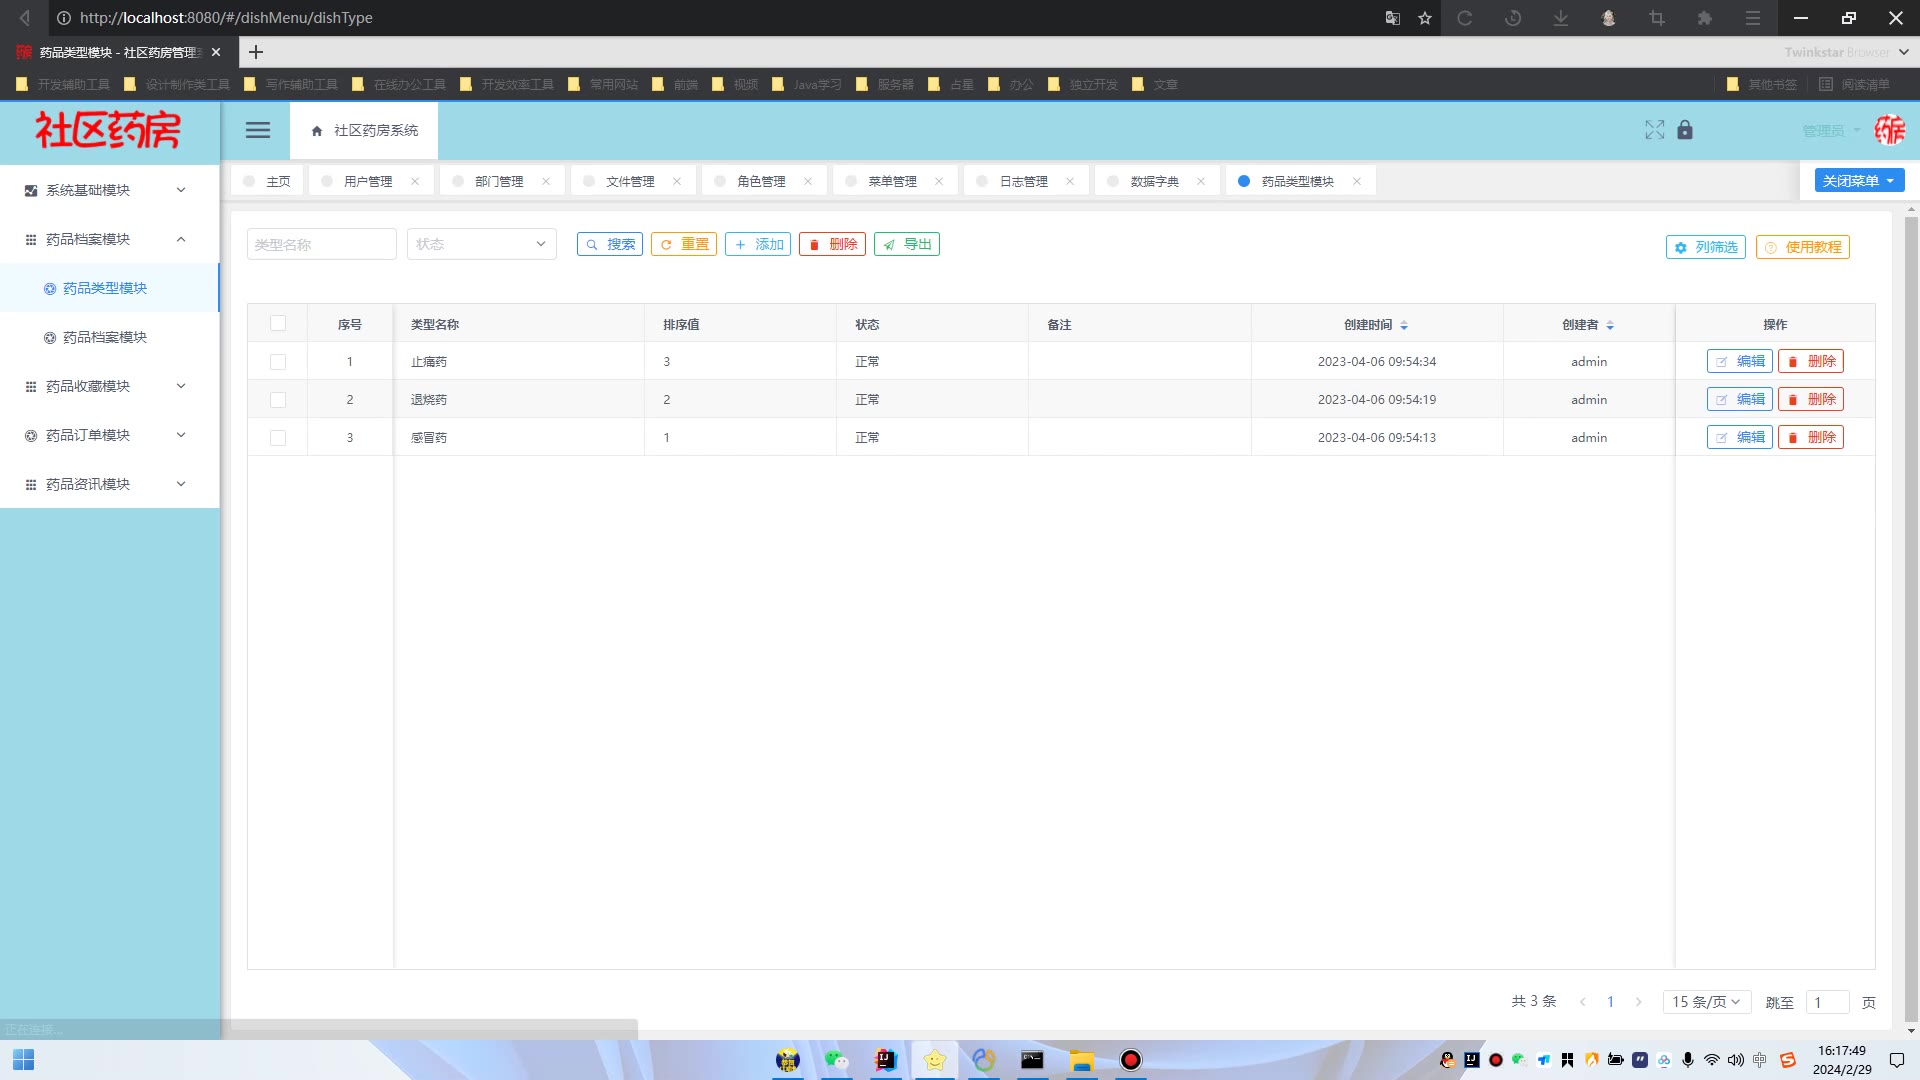Click the hamburger sidebar collapse icon

click(258, 130)
